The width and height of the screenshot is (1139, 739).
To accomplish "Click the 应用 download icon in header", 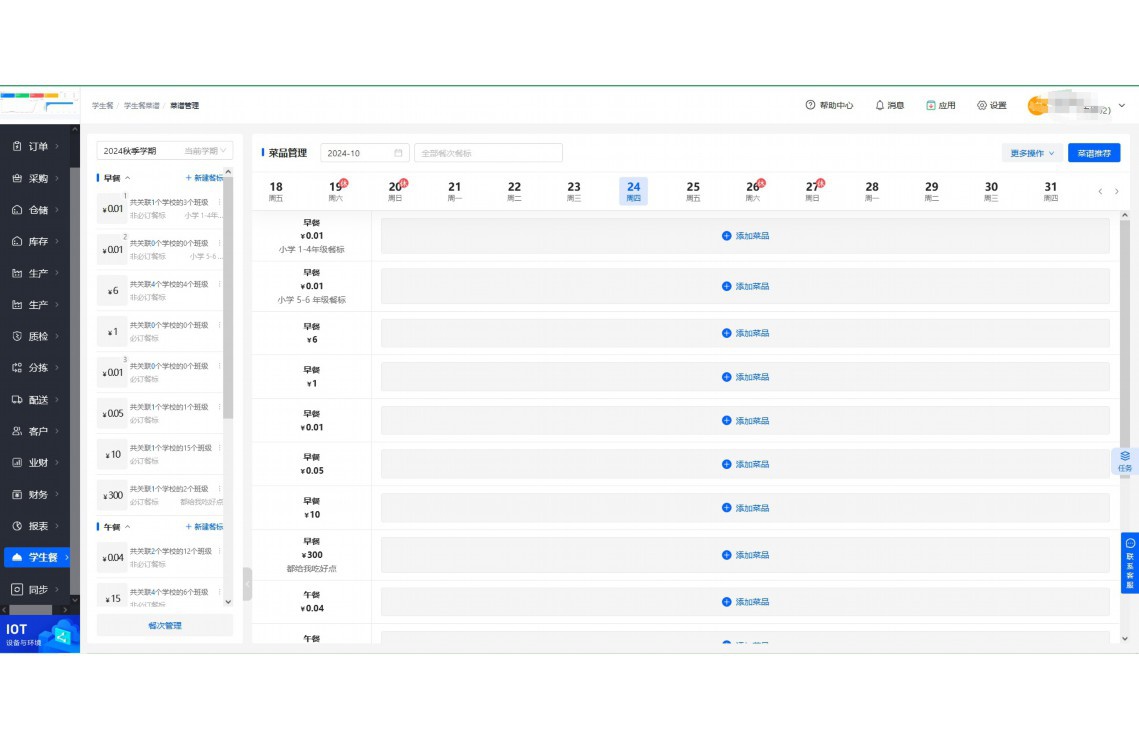I will click(x=930, y=105).
